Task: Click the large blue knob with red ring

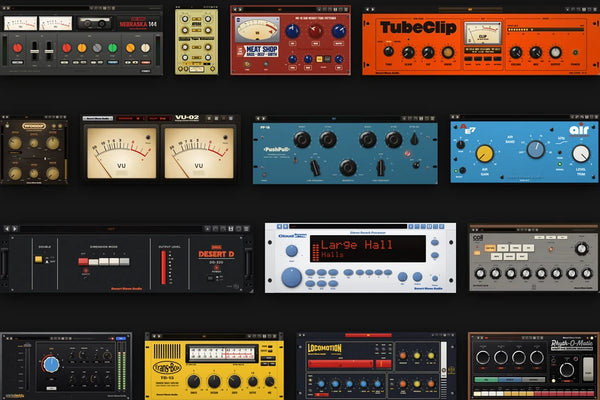Action: pyautogui.click(x=51, y=364)
